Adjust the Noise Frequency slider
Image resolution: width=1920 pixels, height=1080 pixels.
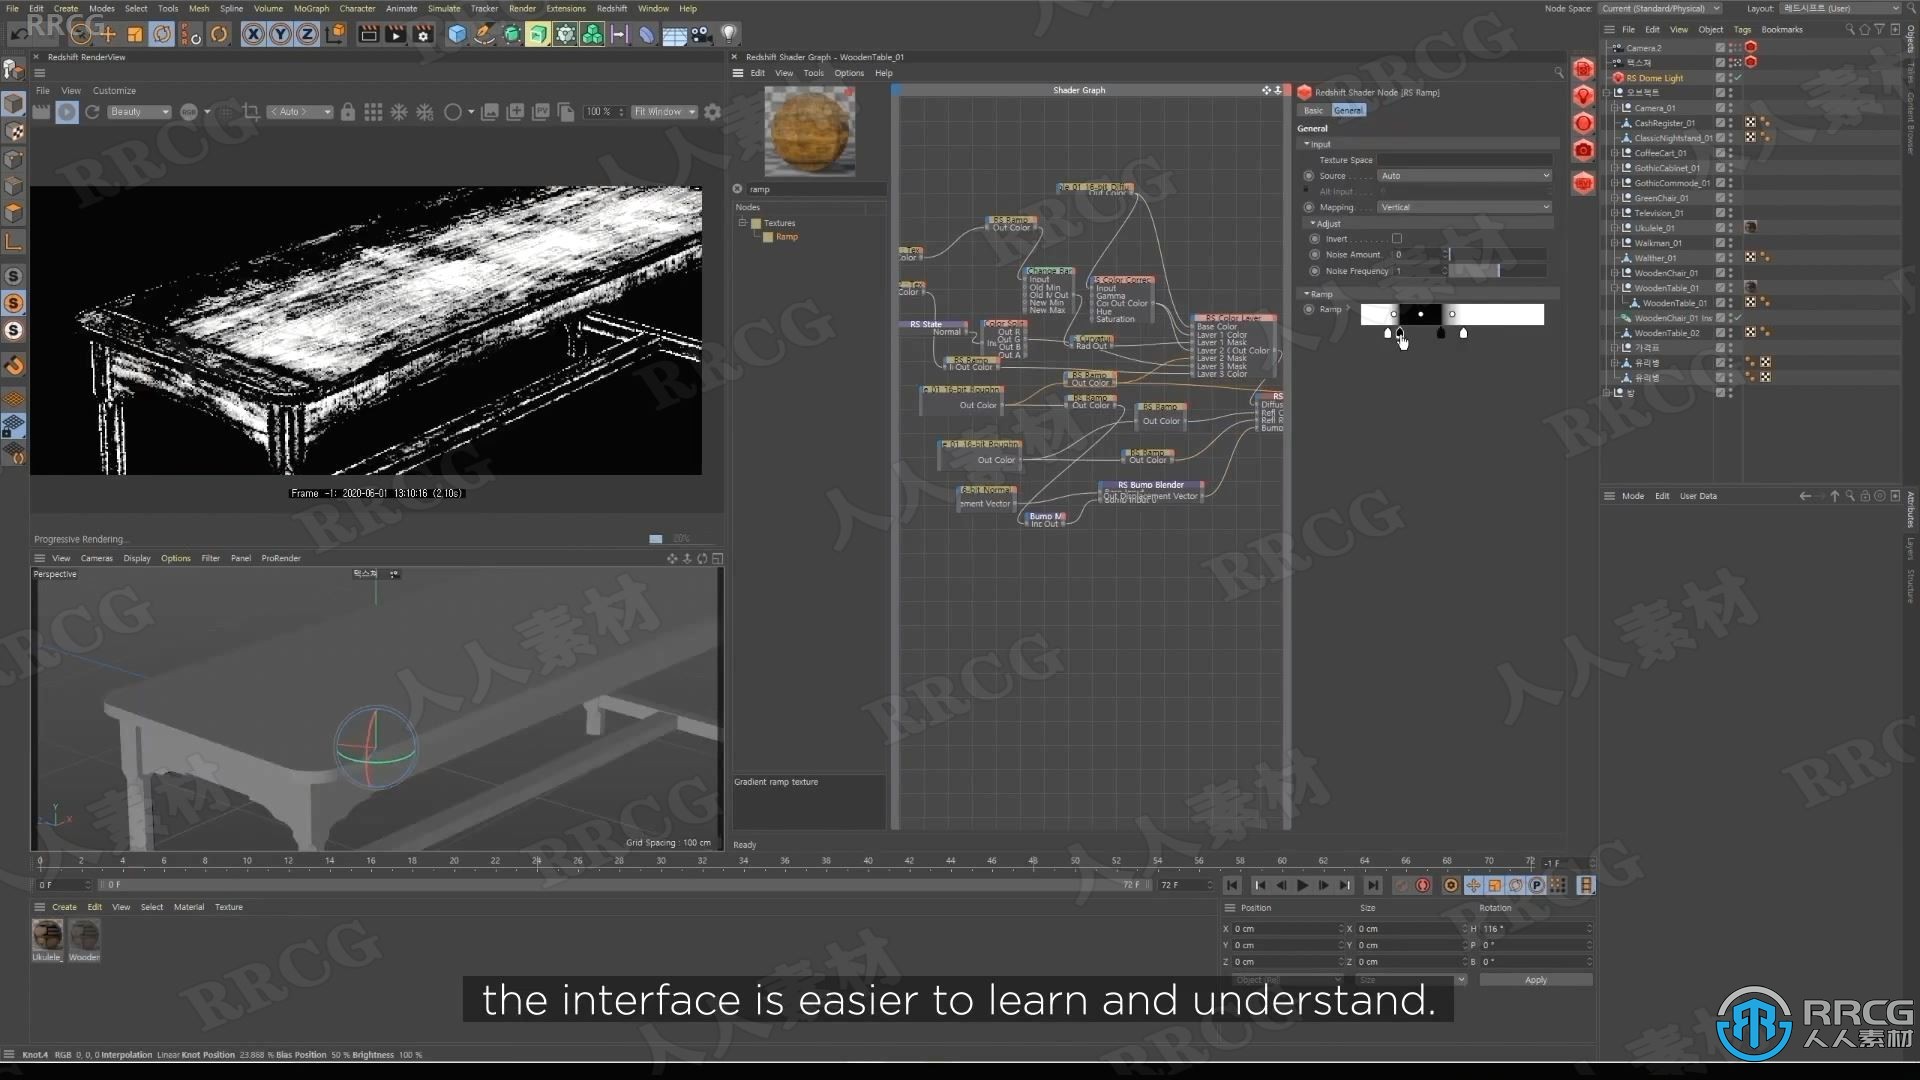tap(1497, 271)
